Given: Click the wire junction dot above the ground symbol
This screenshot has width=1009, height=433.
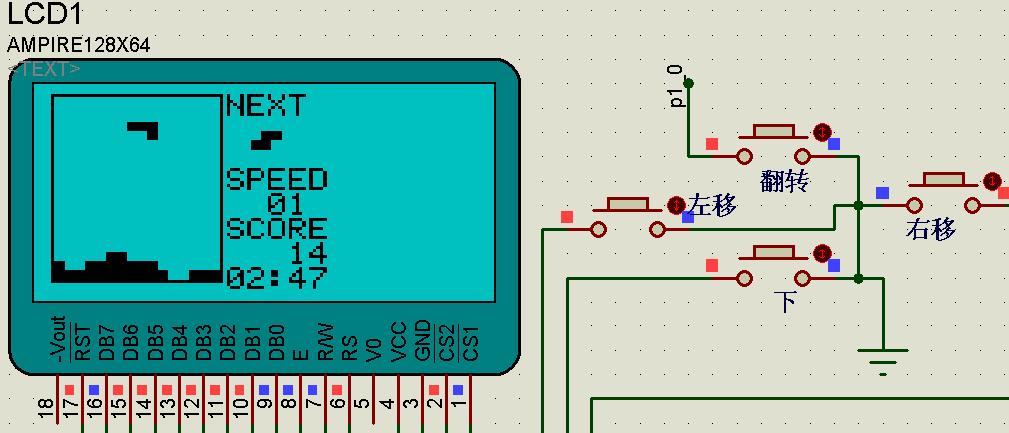Looking at the screenshot, I should click(858, 278).
